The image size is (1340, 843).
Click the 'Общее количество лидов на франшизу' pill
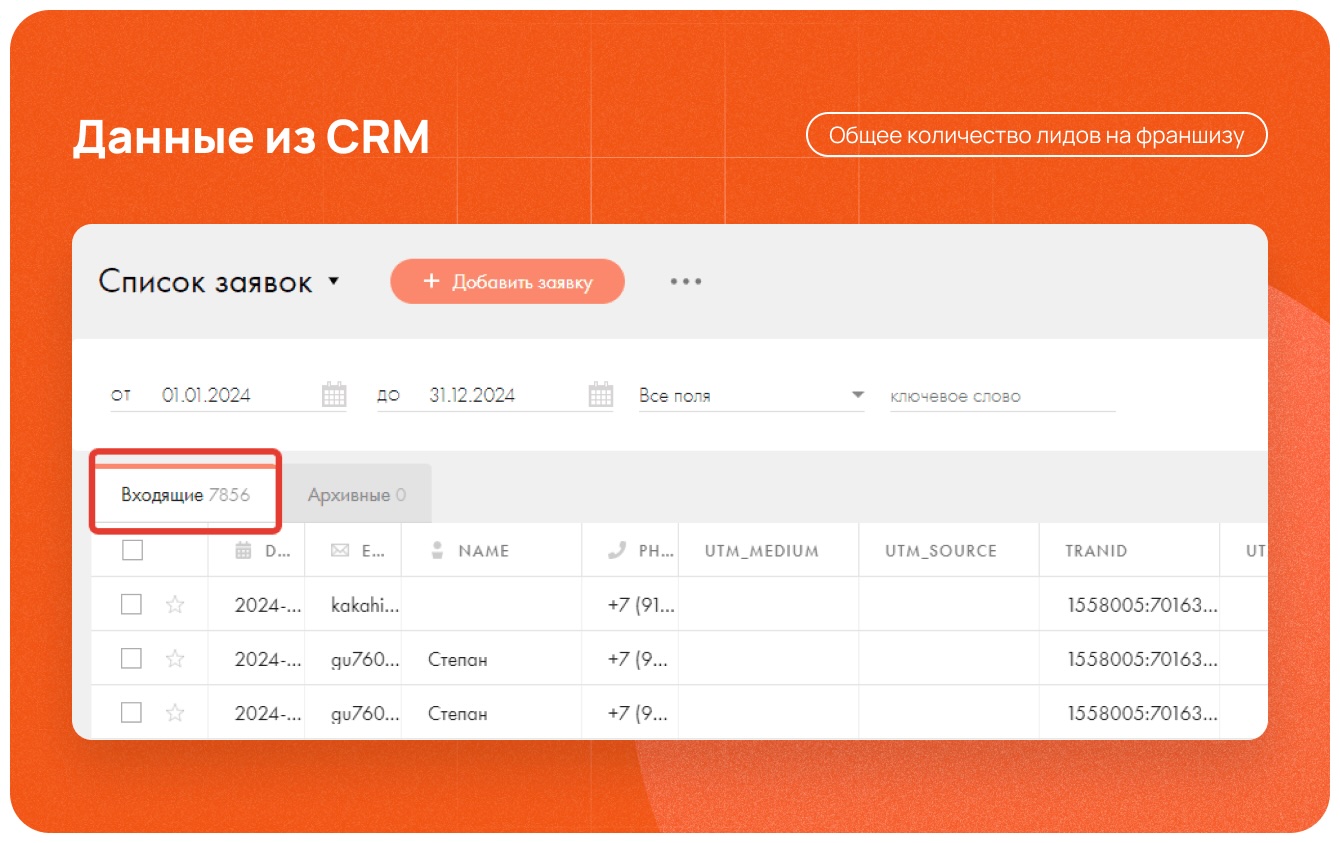[1036, 135]
